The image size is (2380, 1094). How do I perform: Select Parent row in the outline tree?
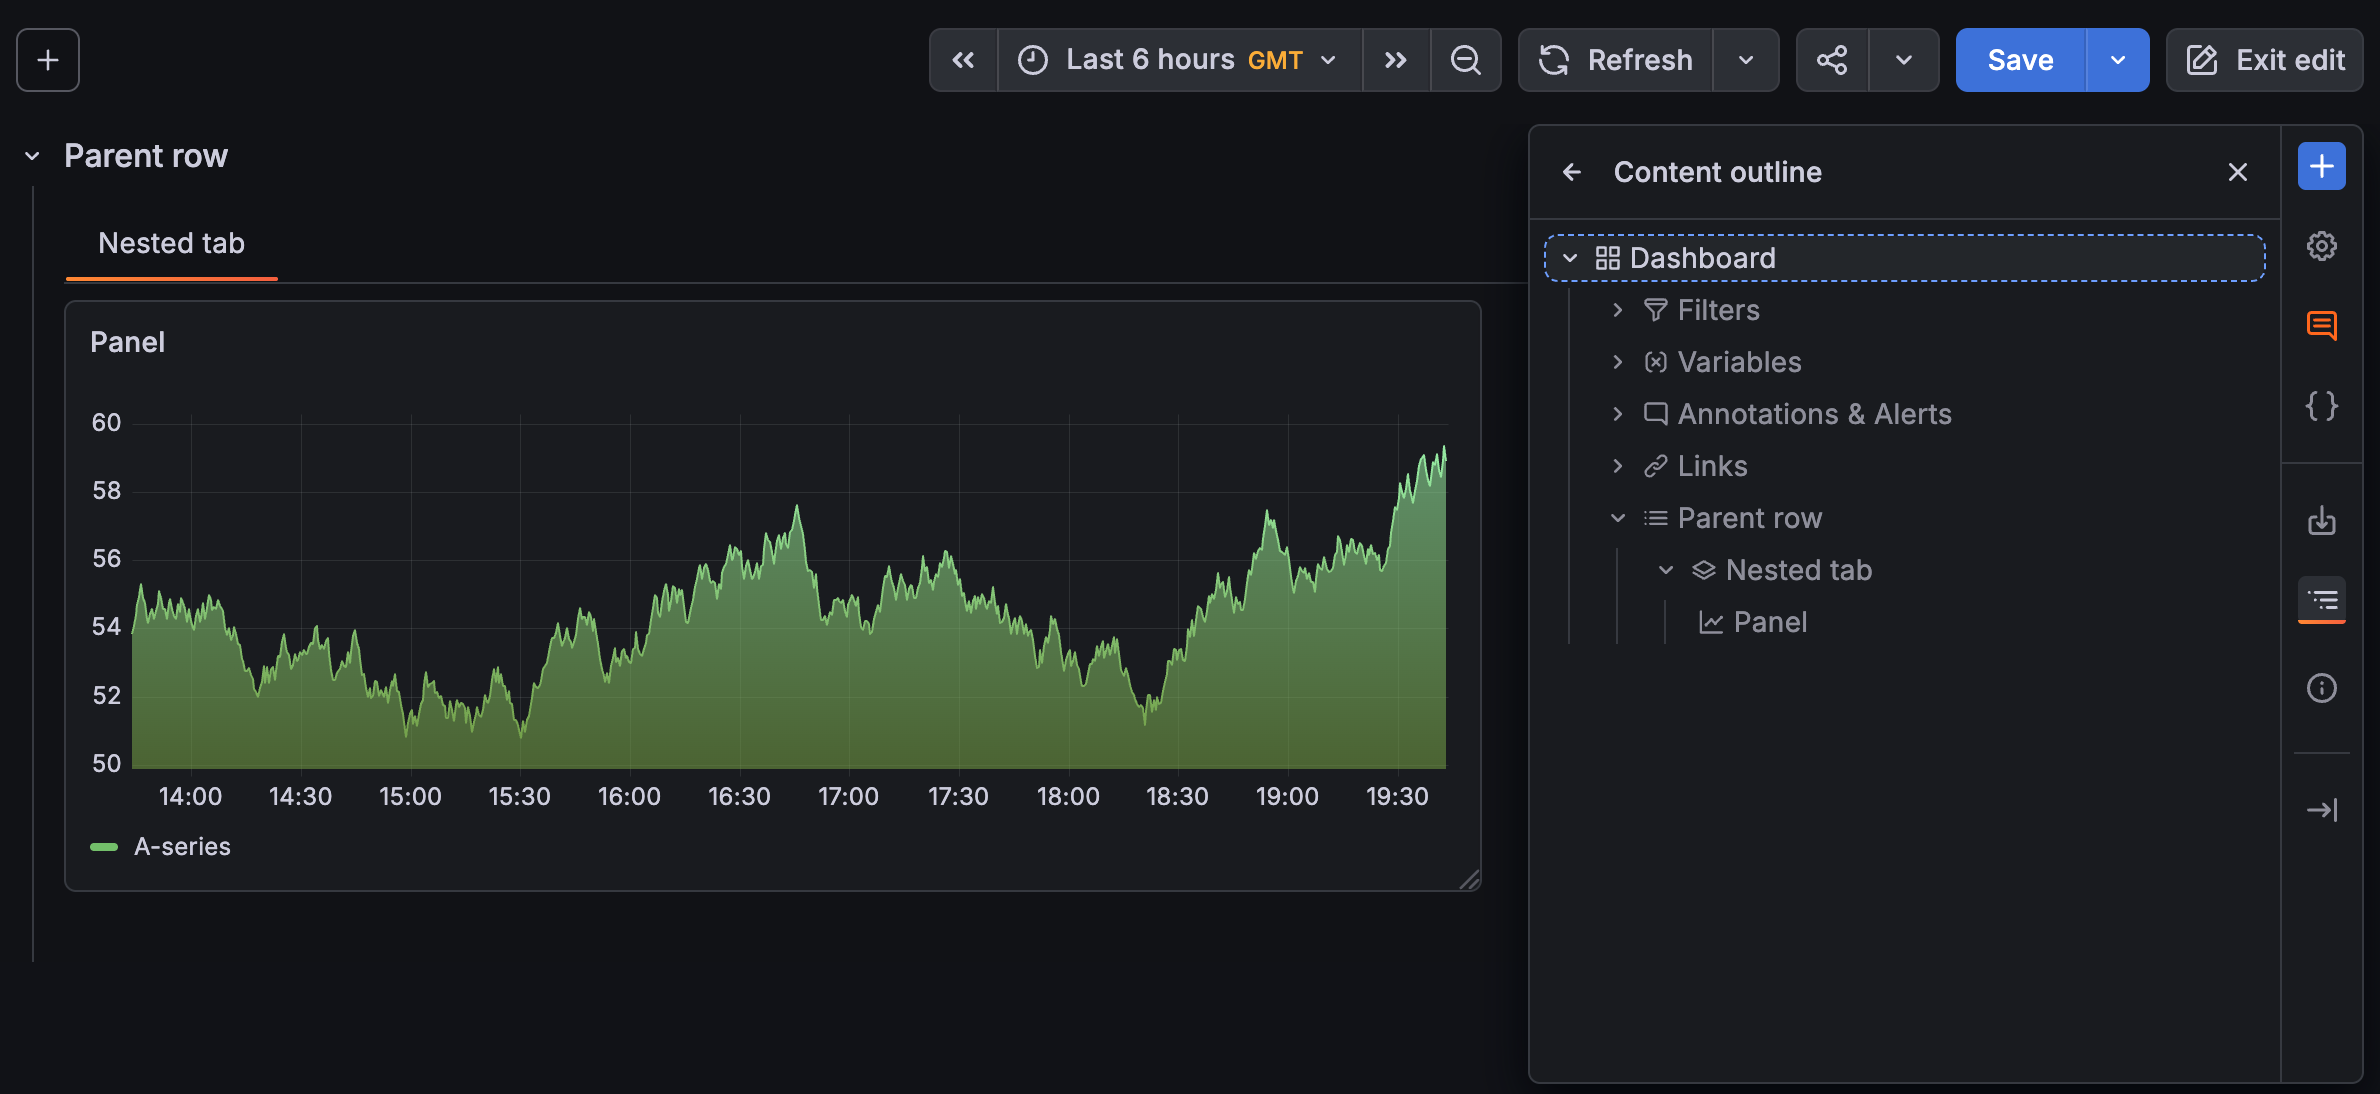1749,518
